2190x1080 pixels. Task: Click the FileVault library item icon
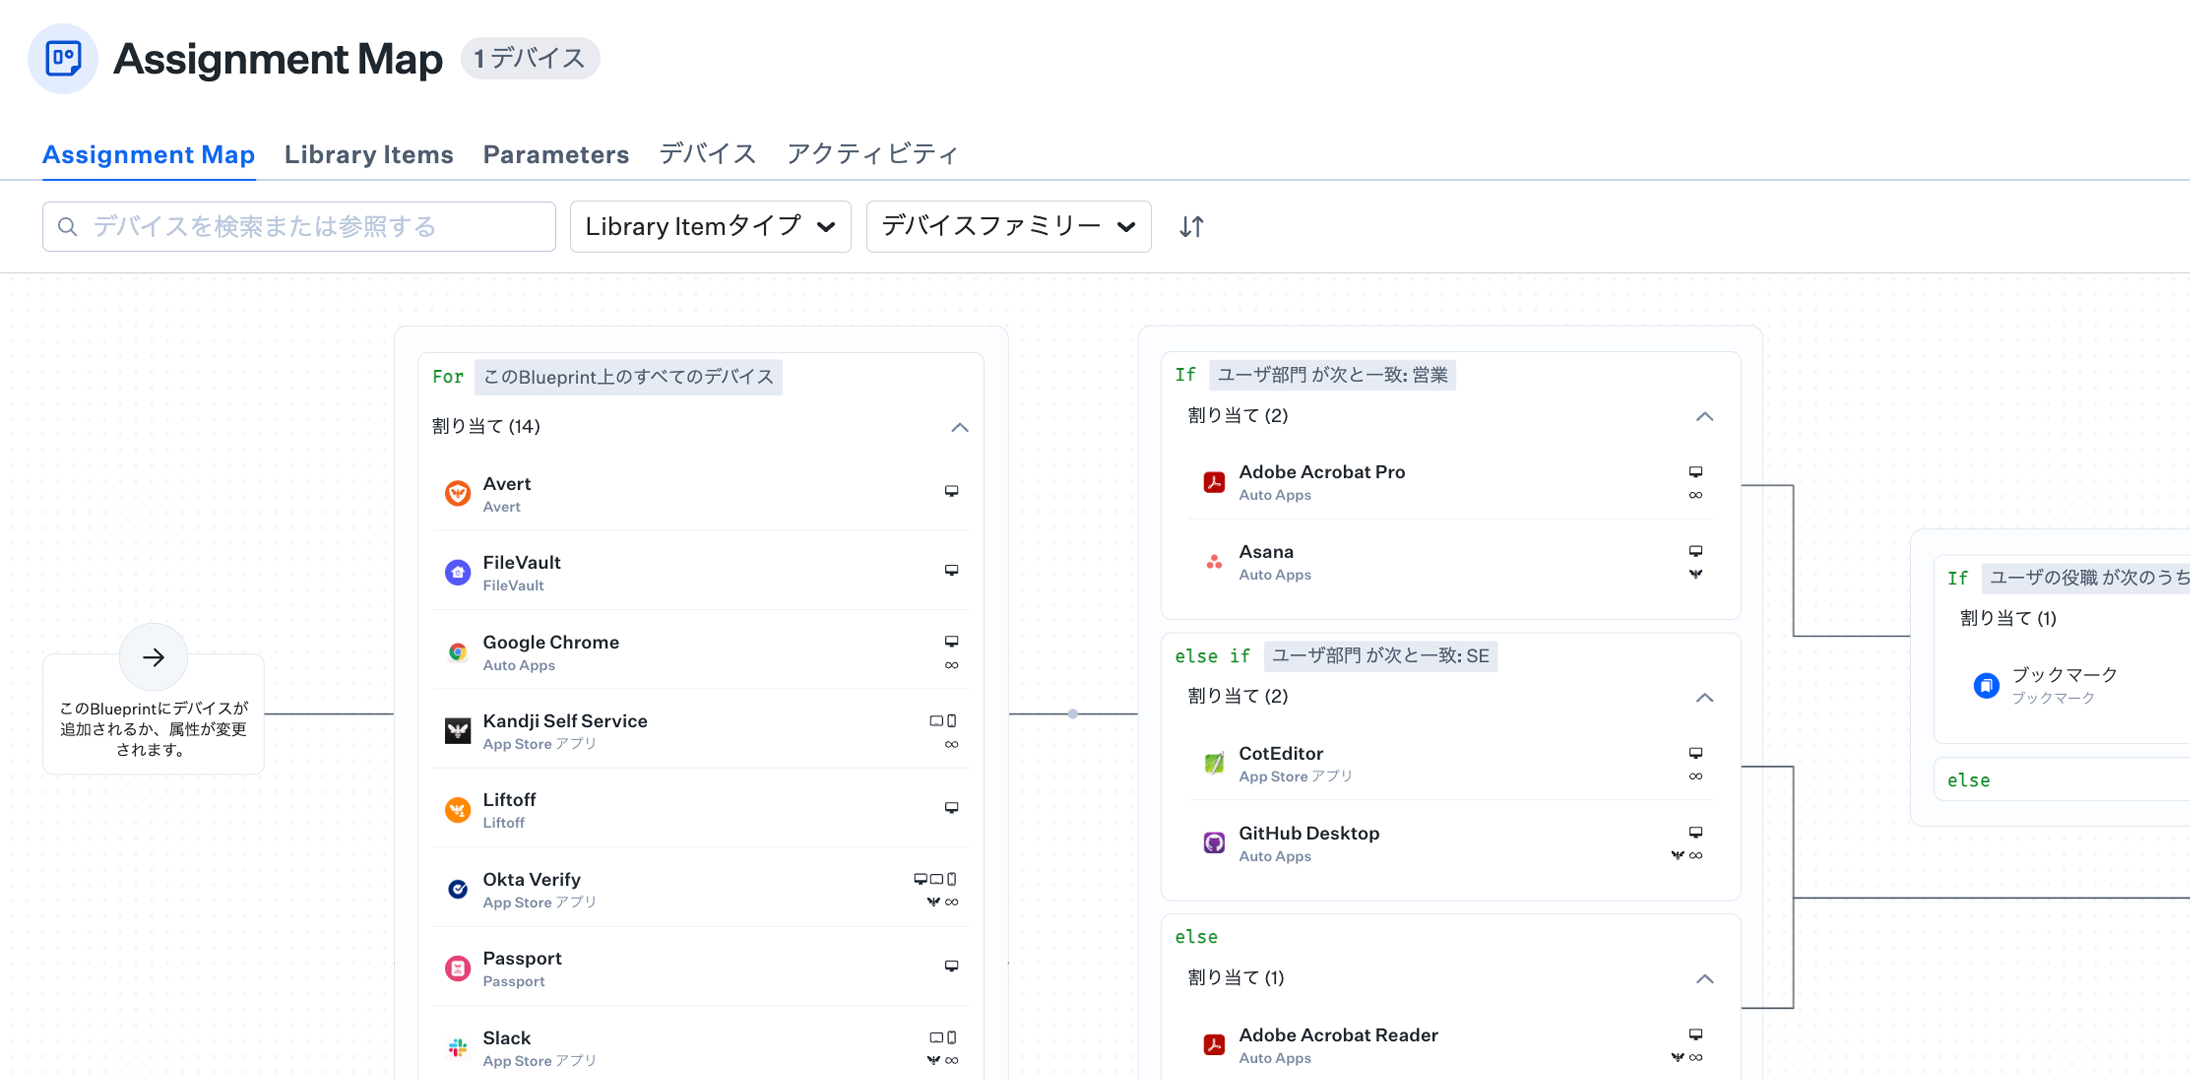click(x=457, y=571)
